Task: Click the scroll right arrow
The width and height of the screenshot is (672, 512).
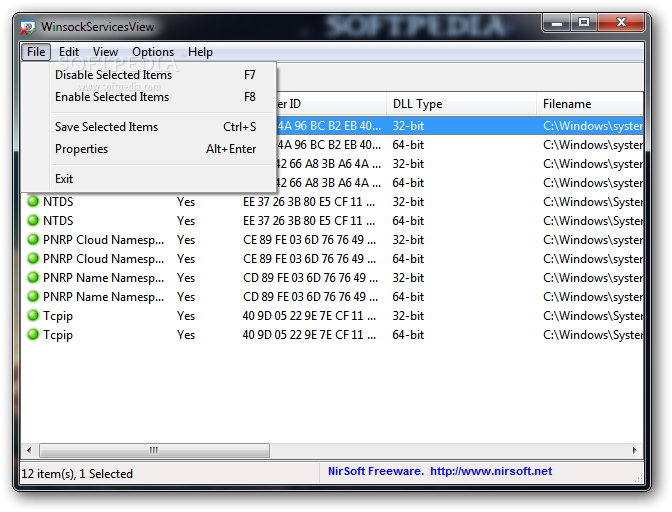Action: pyautogui.click(x=635, y=450)
